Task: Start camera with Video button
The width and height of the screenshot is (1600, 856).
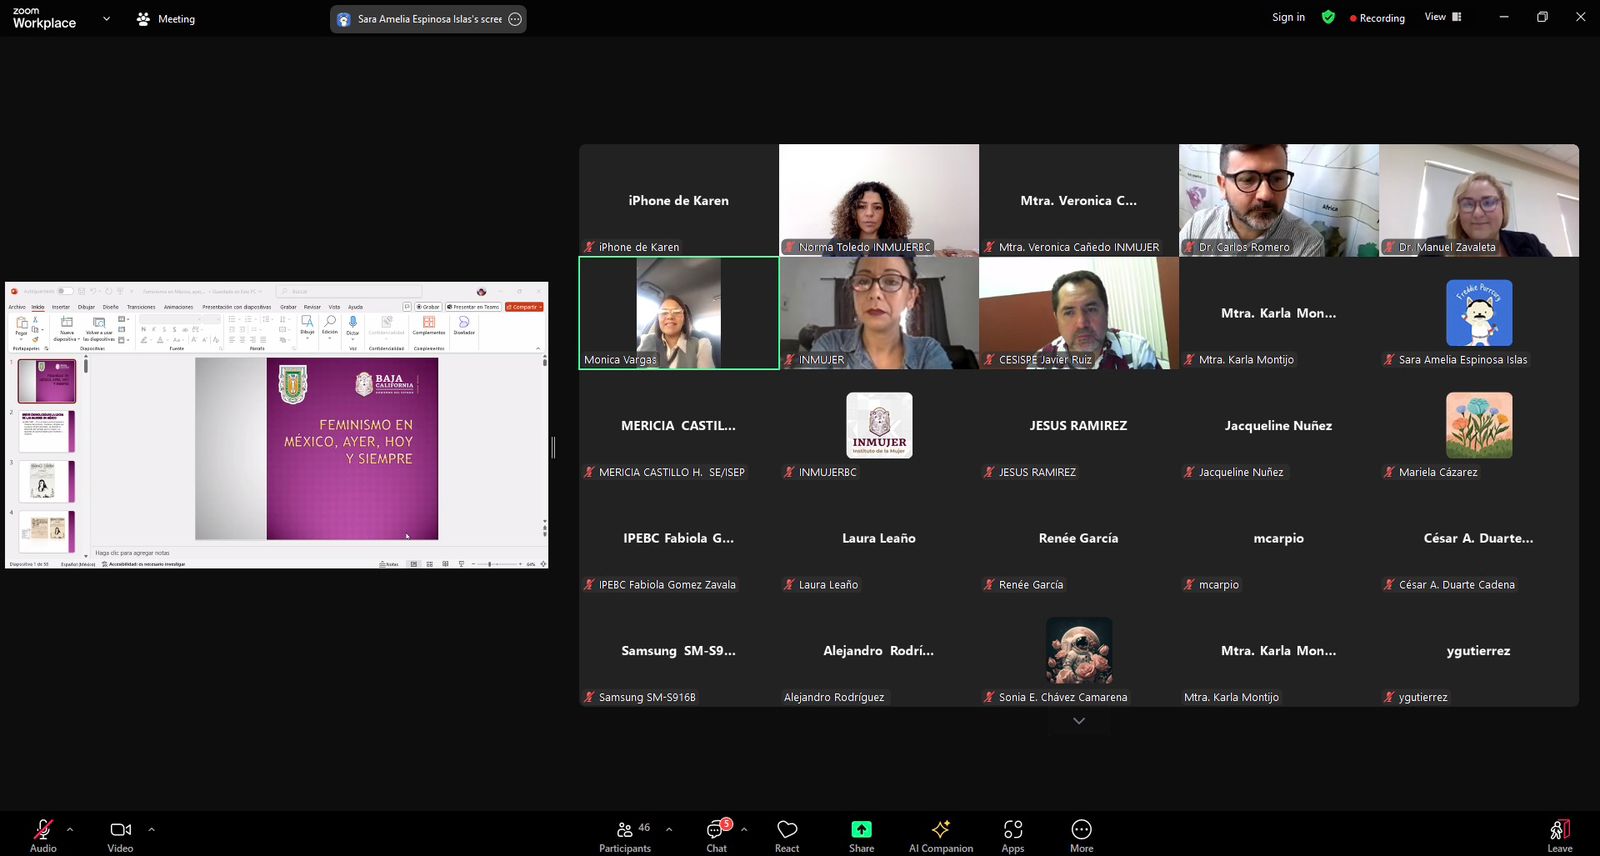Action: (x=120, y=834)
